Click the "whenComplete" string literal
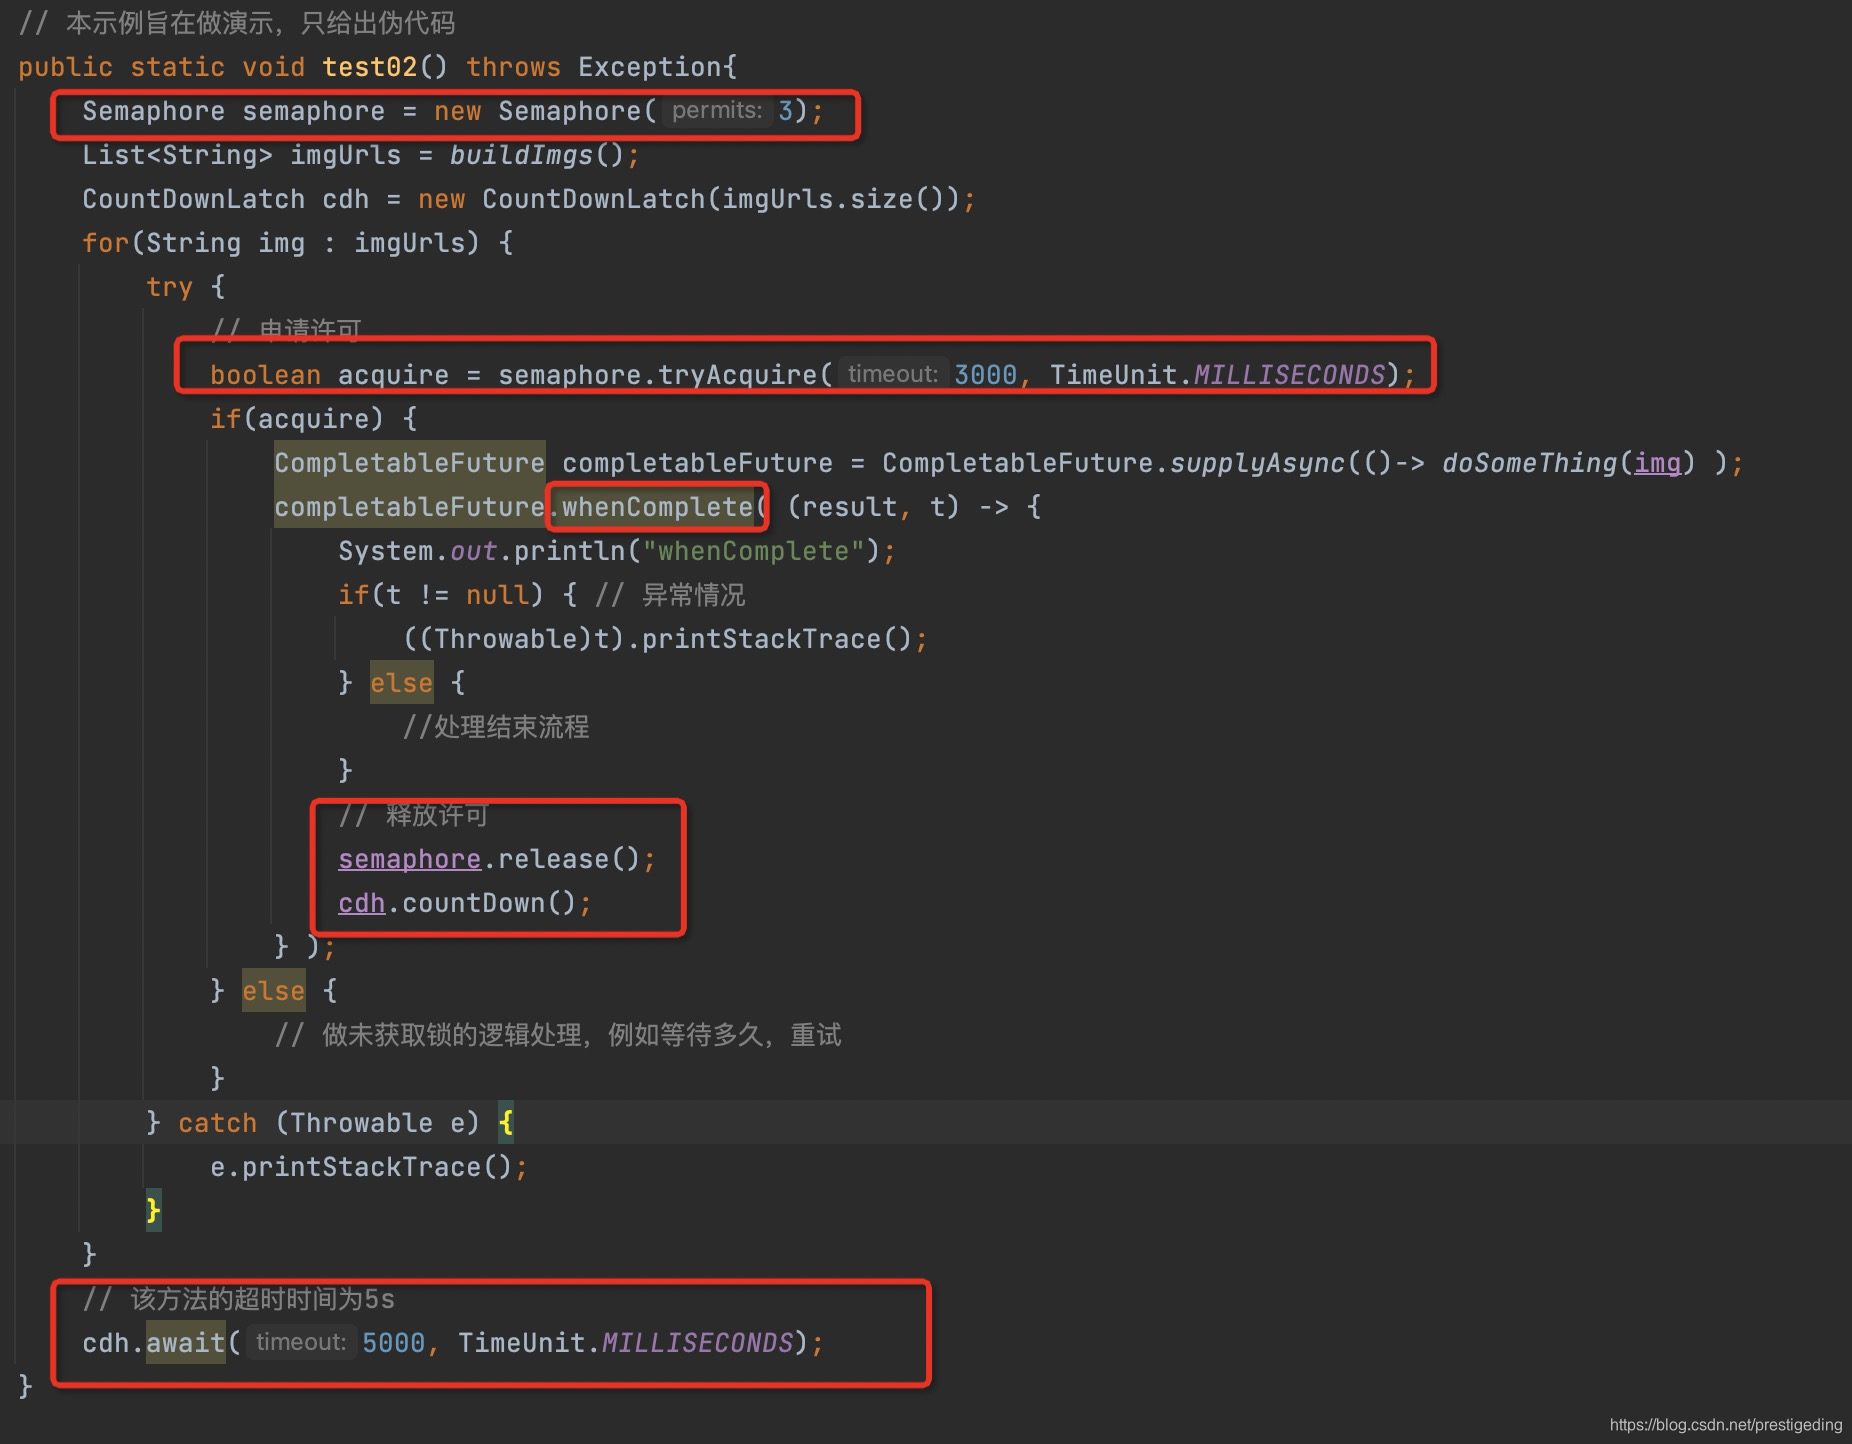This screenshot has height=1444, width=1852. (753, 551)
